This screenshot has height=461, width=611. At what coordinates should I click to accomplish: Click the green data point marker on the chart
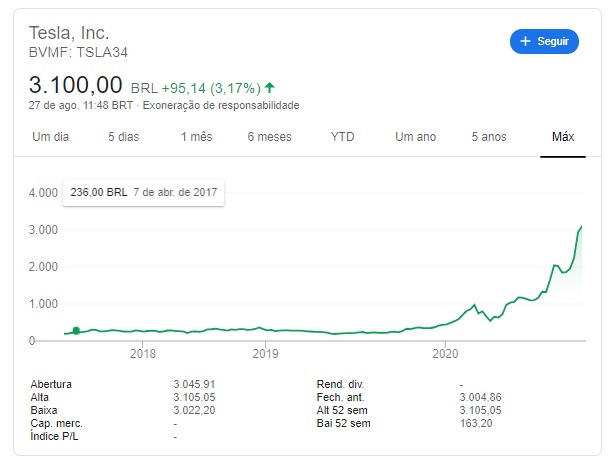76,330
